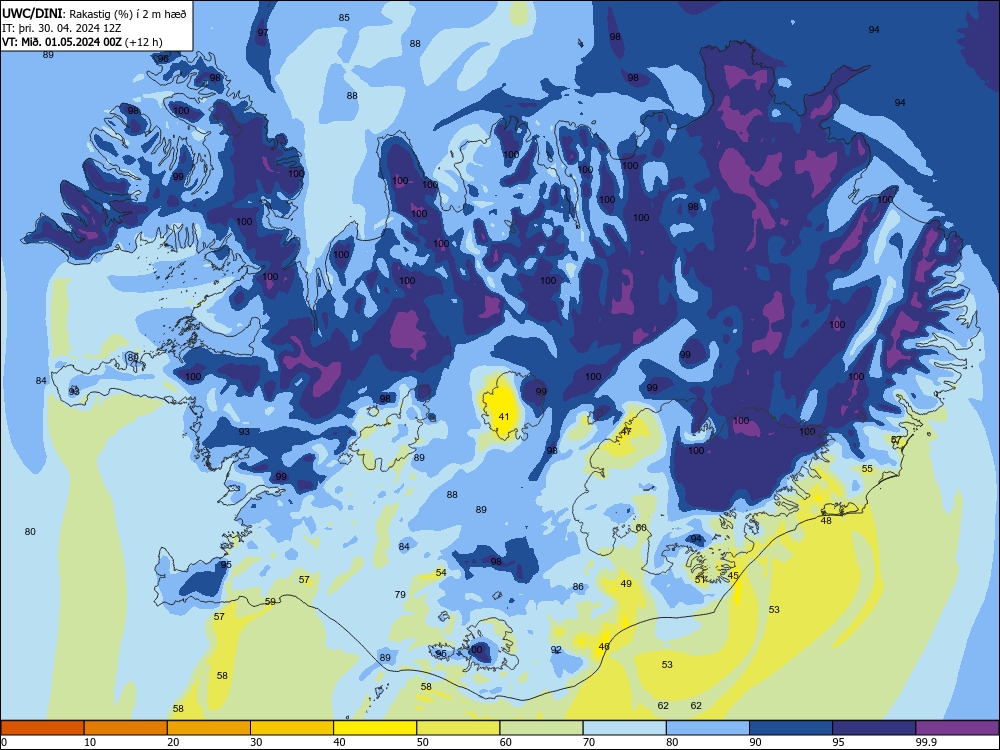Click the "49" humidity value on map

point(626,584)
